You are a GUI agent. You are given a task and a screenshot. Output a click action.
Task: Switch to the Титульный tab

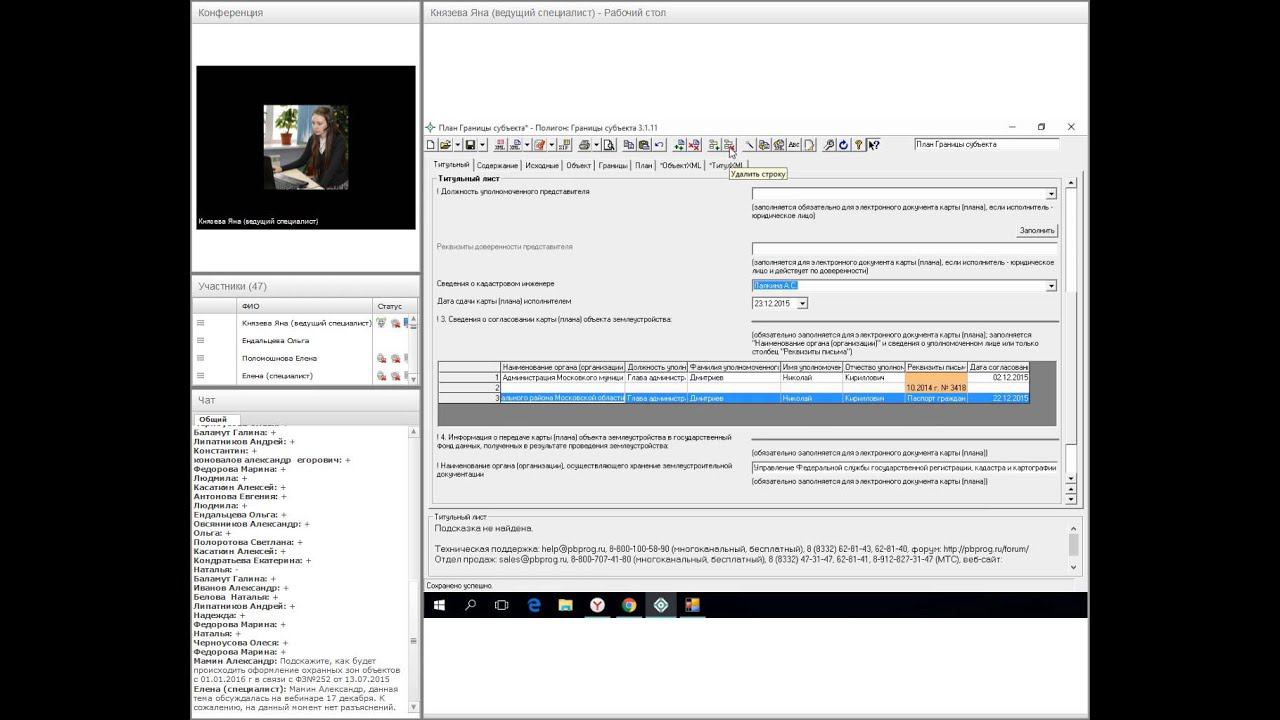(x=451, y=165)
